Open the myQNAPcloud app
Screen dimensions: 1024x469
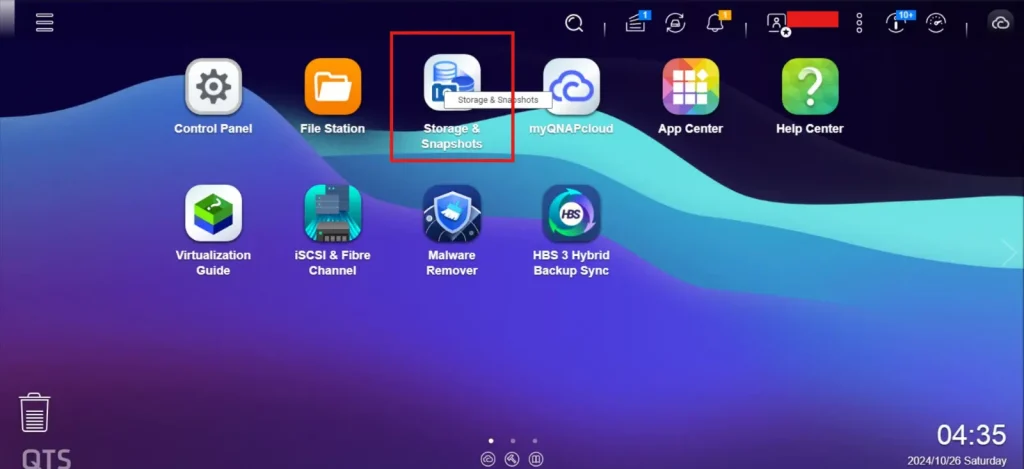point(571,87)
